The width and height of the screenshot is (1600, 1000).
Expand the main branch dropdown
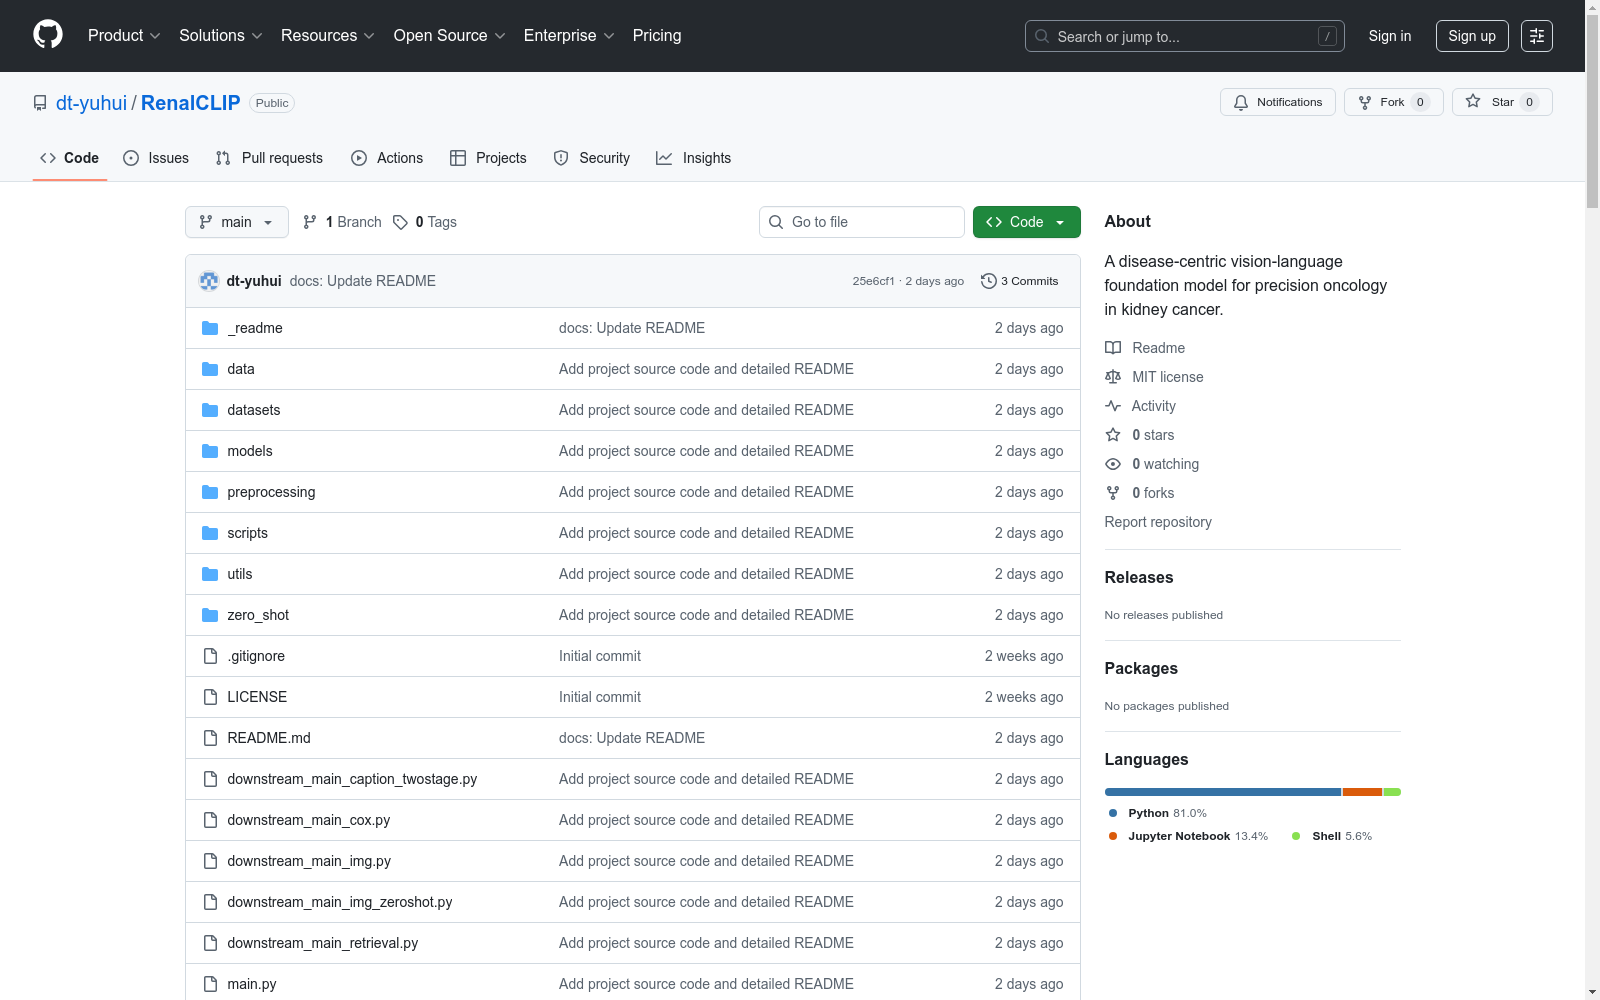tap(236, 222)
